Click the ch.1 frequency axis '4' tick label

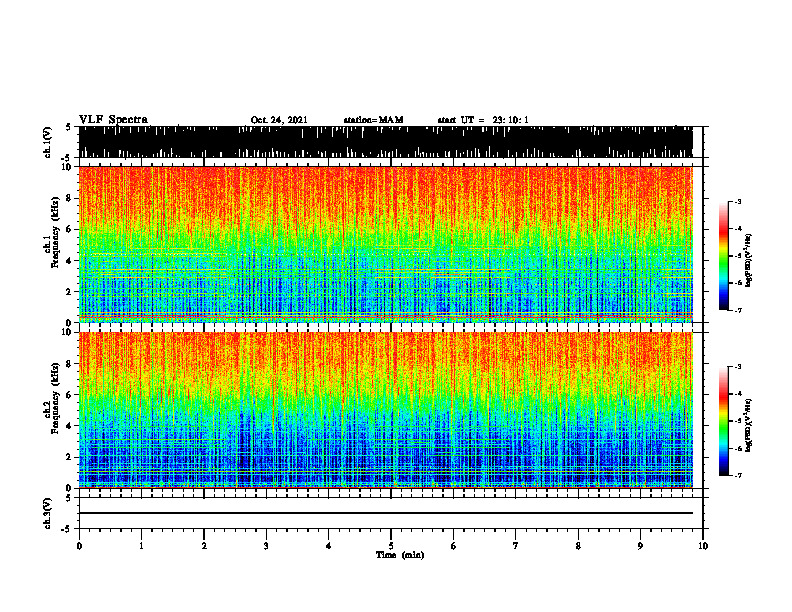[x=69, y=261]
